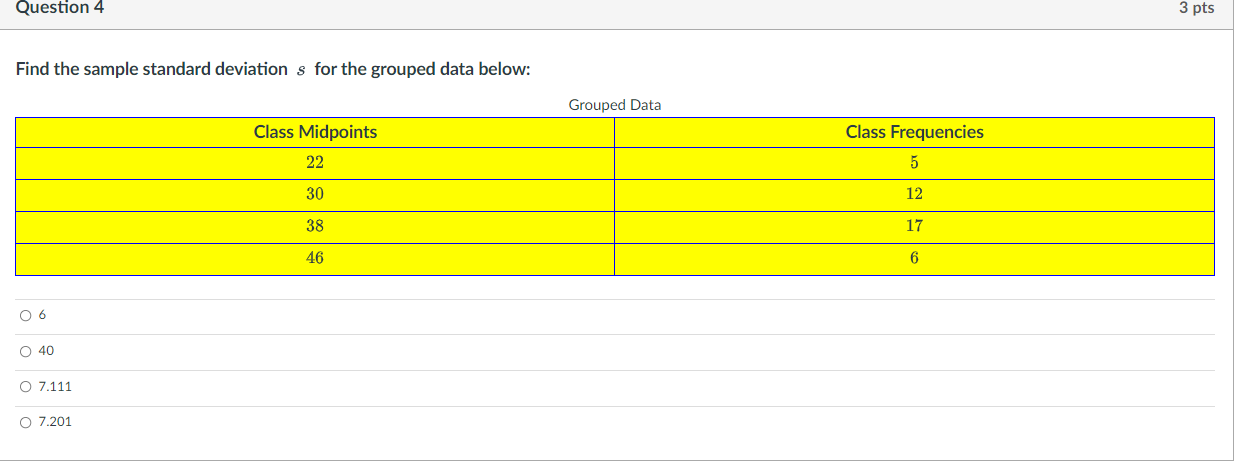Click the frequency cell showing 5
The width and height of the screenshot is (1243, 465).
(x=914, y=163)
